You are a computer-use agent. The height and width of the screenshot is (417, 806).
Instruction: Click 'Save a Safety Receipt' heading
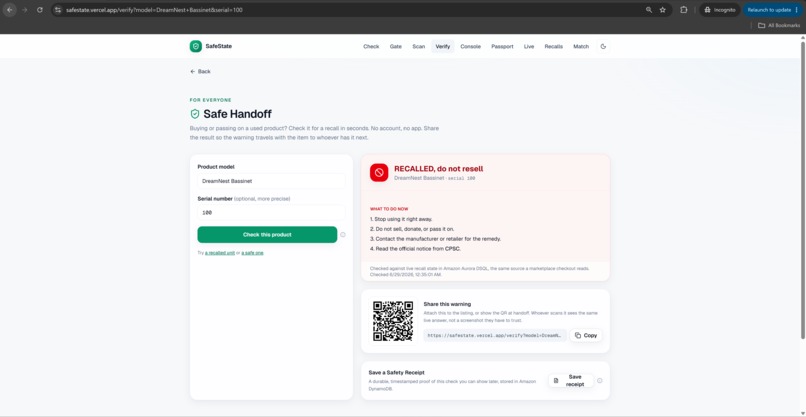[x=396, y=372]
